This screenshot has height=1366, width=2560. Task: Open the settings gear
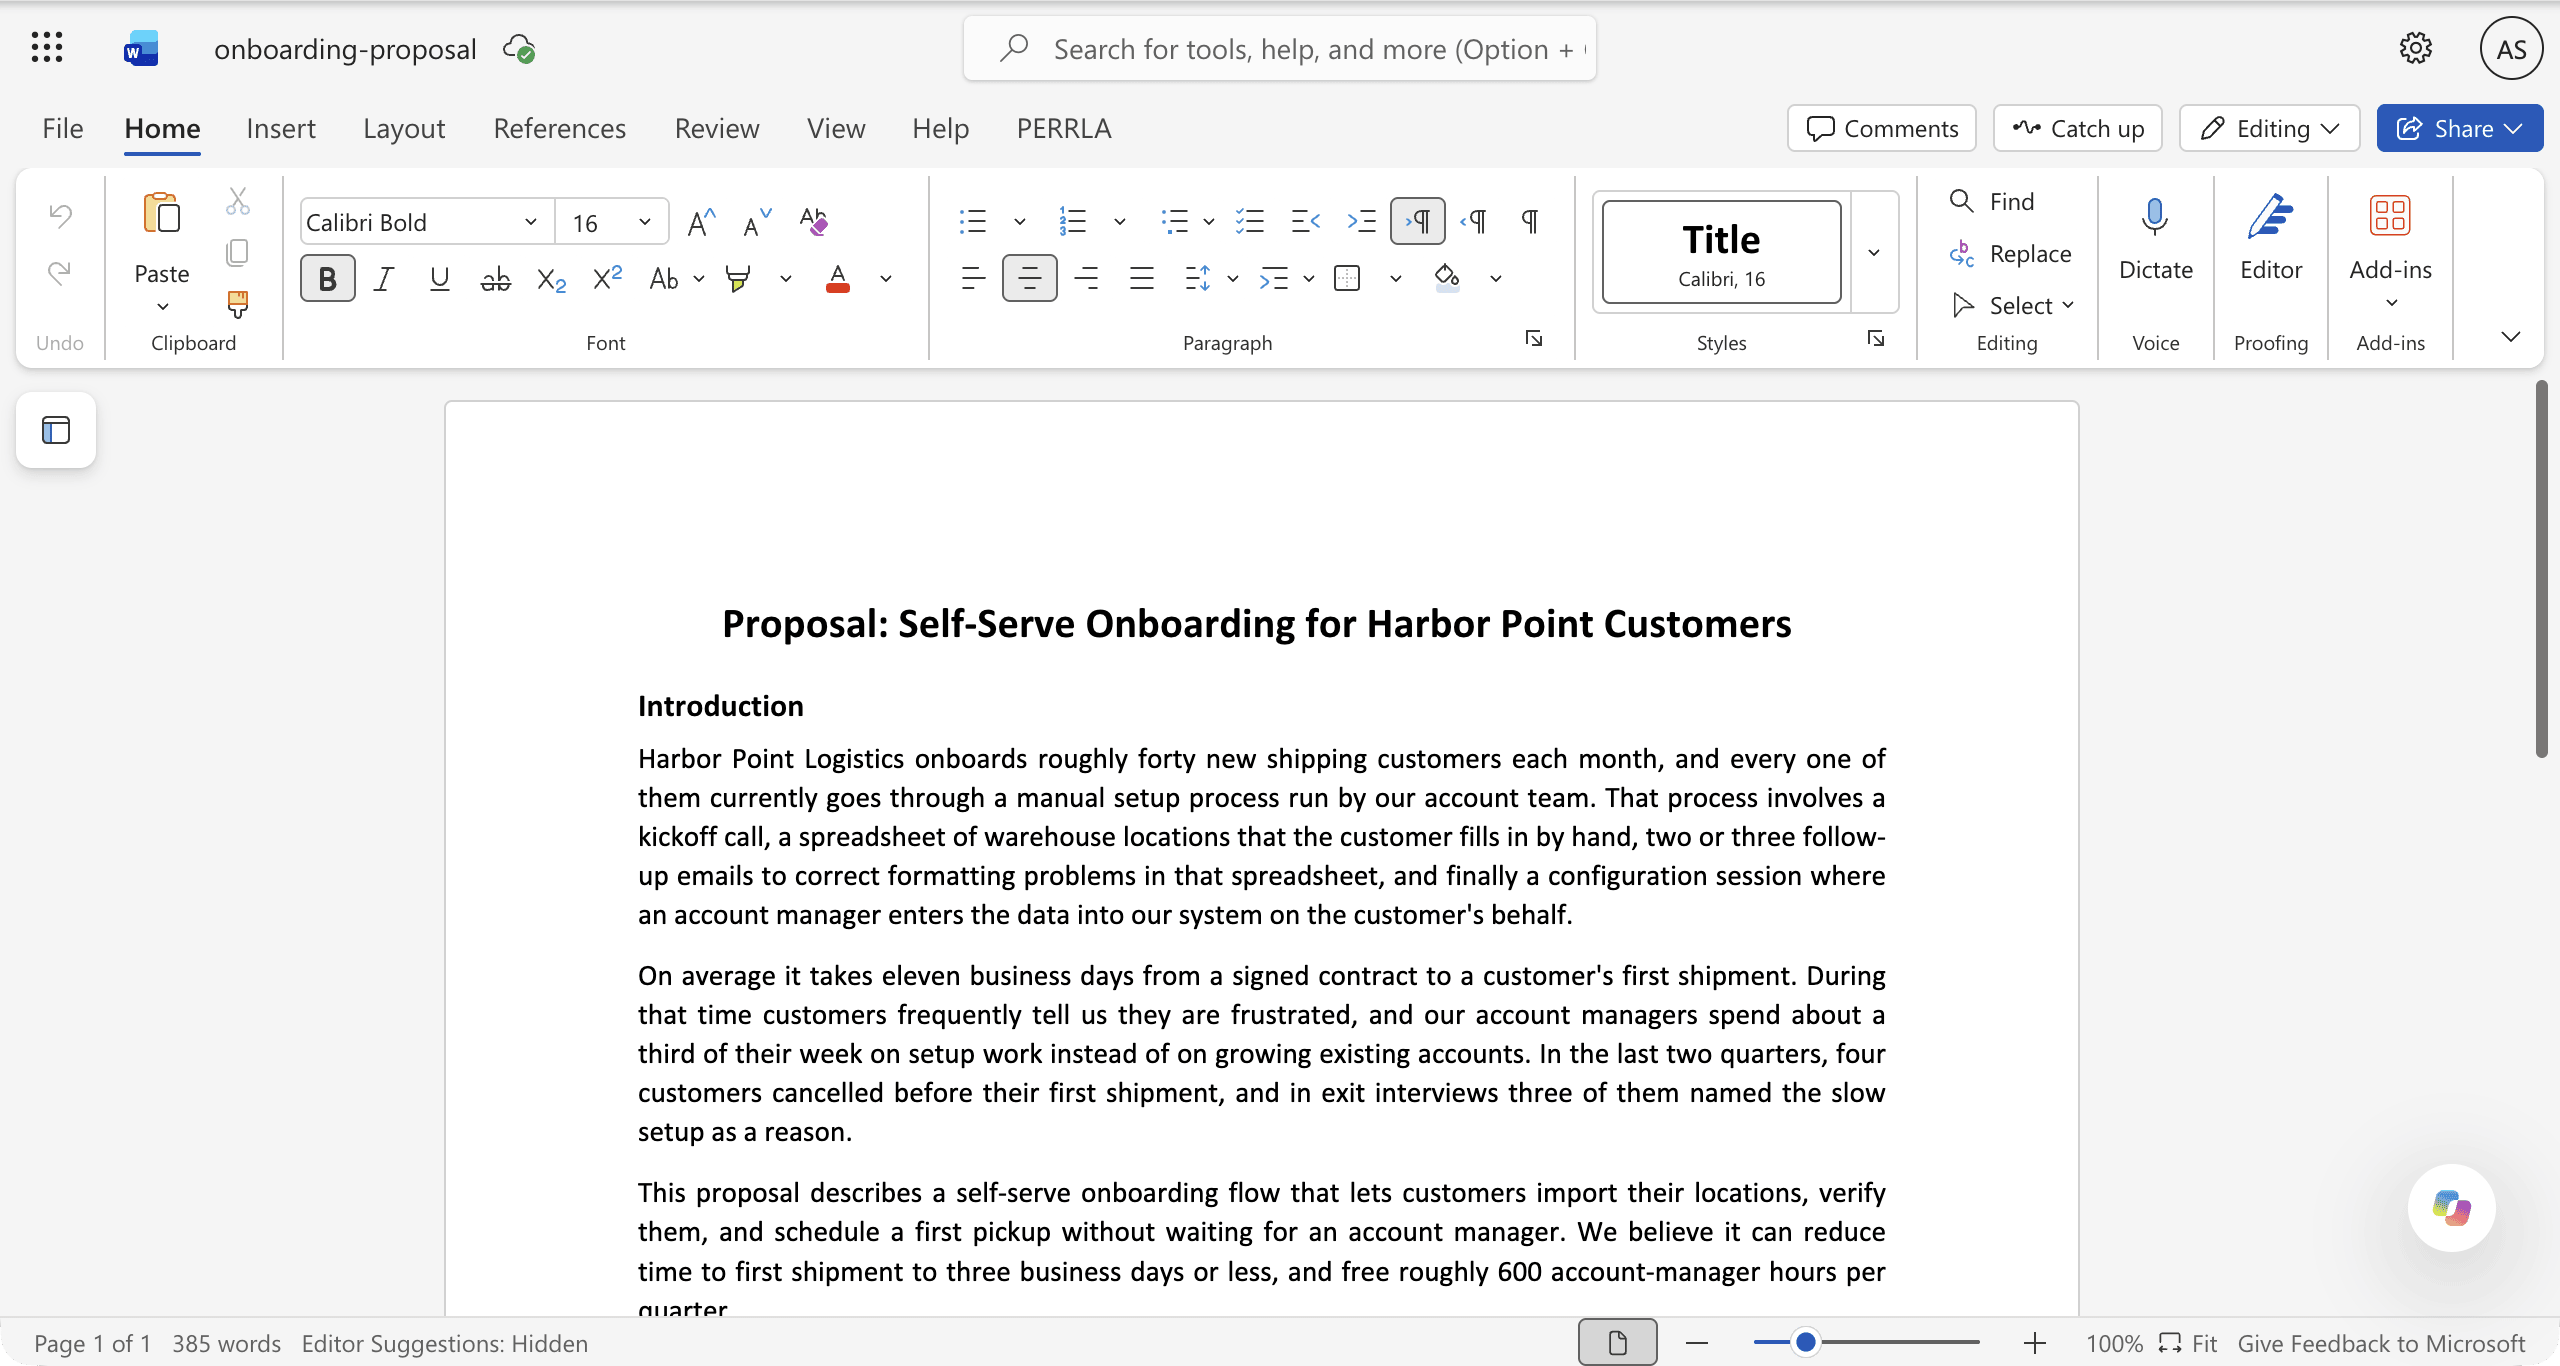click(x=2416, y=48)
